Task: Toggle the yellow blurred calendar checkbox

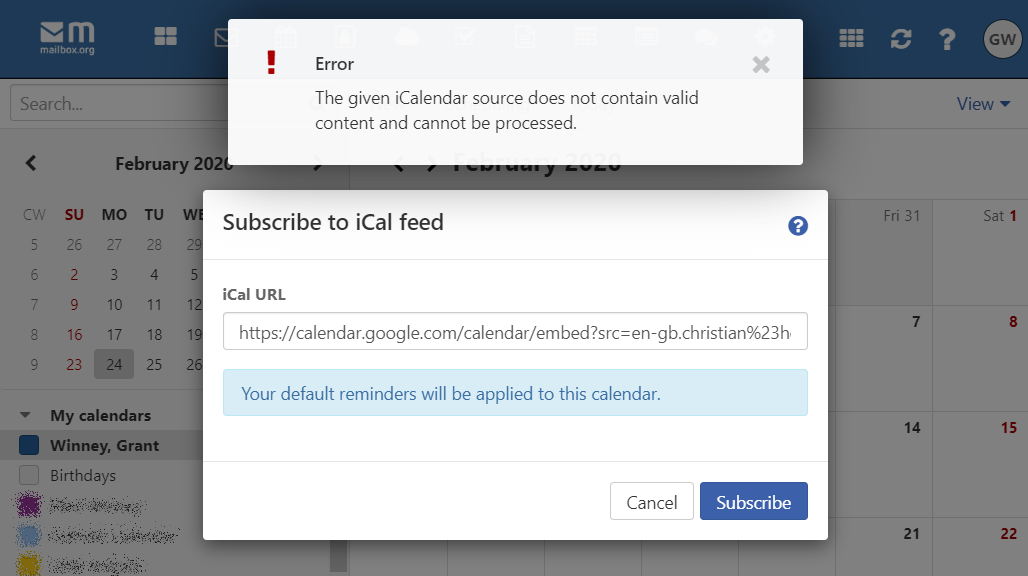Action: click(29, 564)
